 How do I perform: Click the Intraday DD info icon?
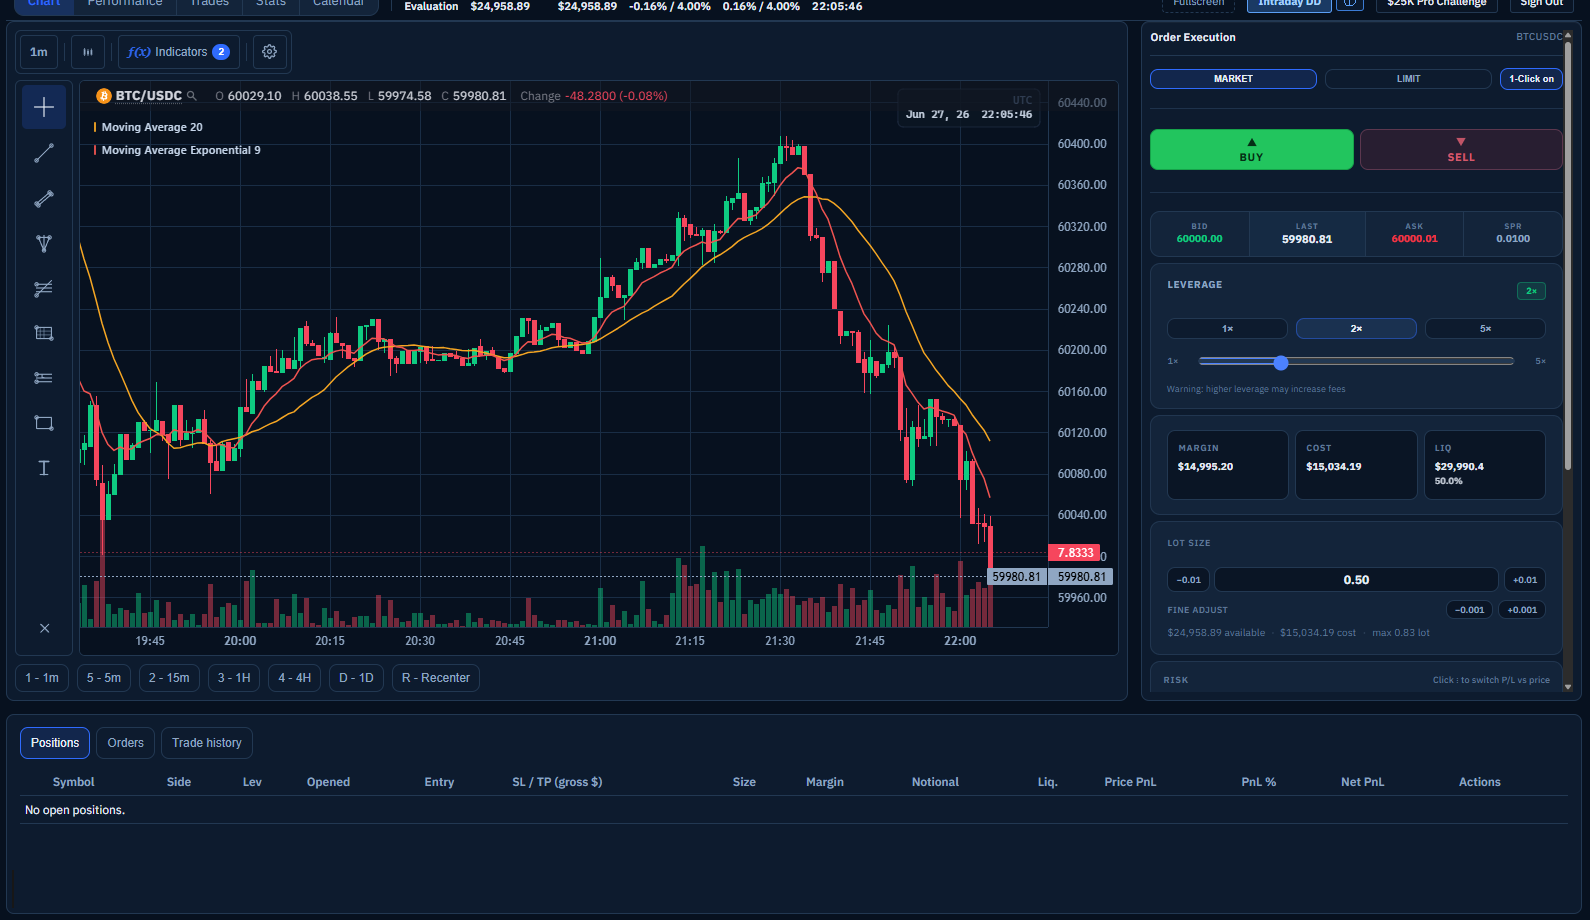pos(1350,3)
